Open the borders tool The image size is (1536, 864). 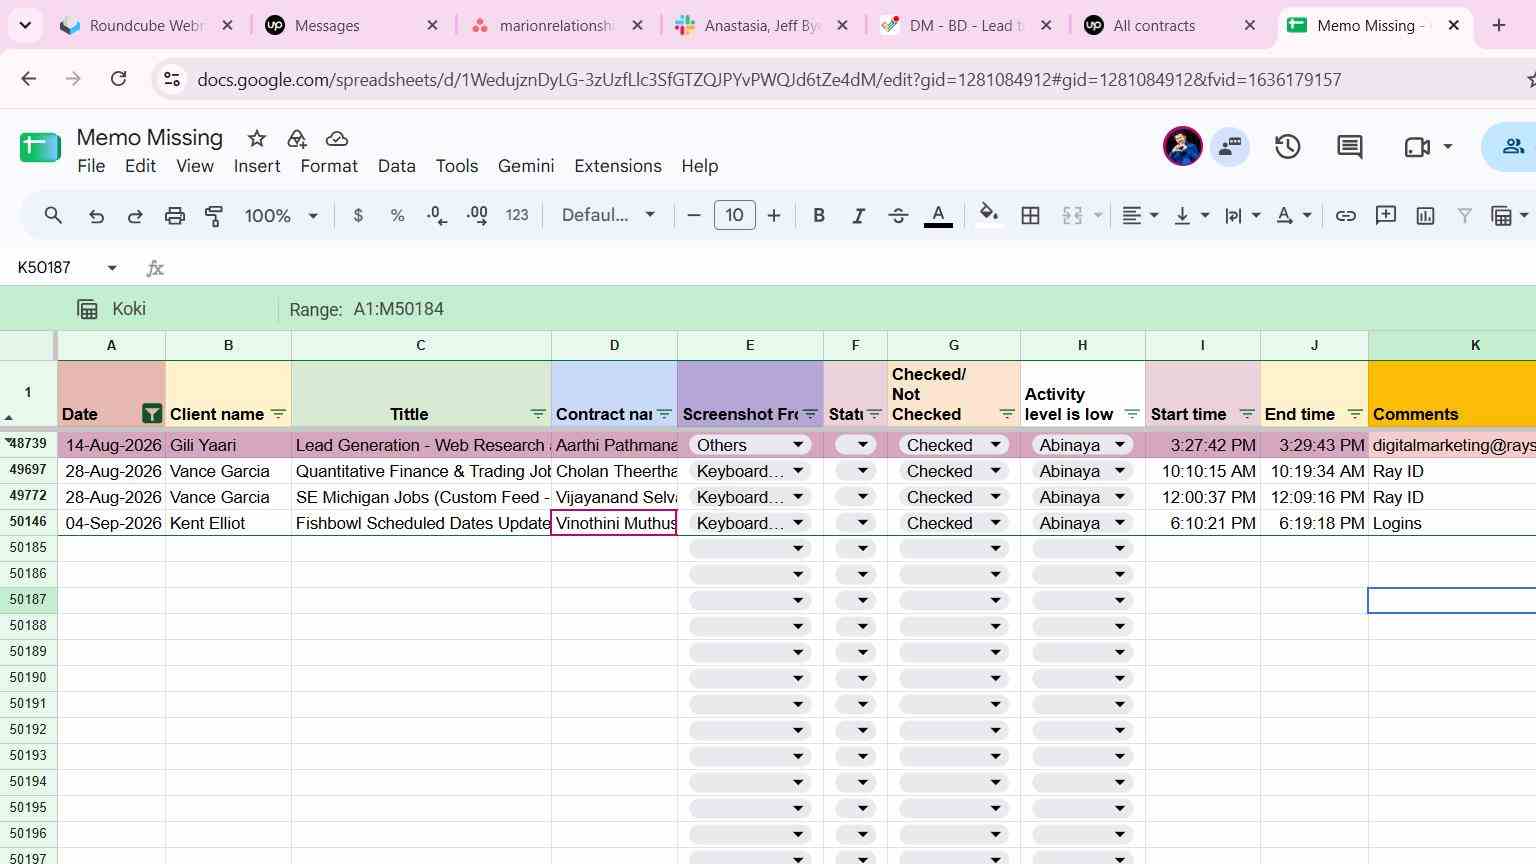point(1030,215)
